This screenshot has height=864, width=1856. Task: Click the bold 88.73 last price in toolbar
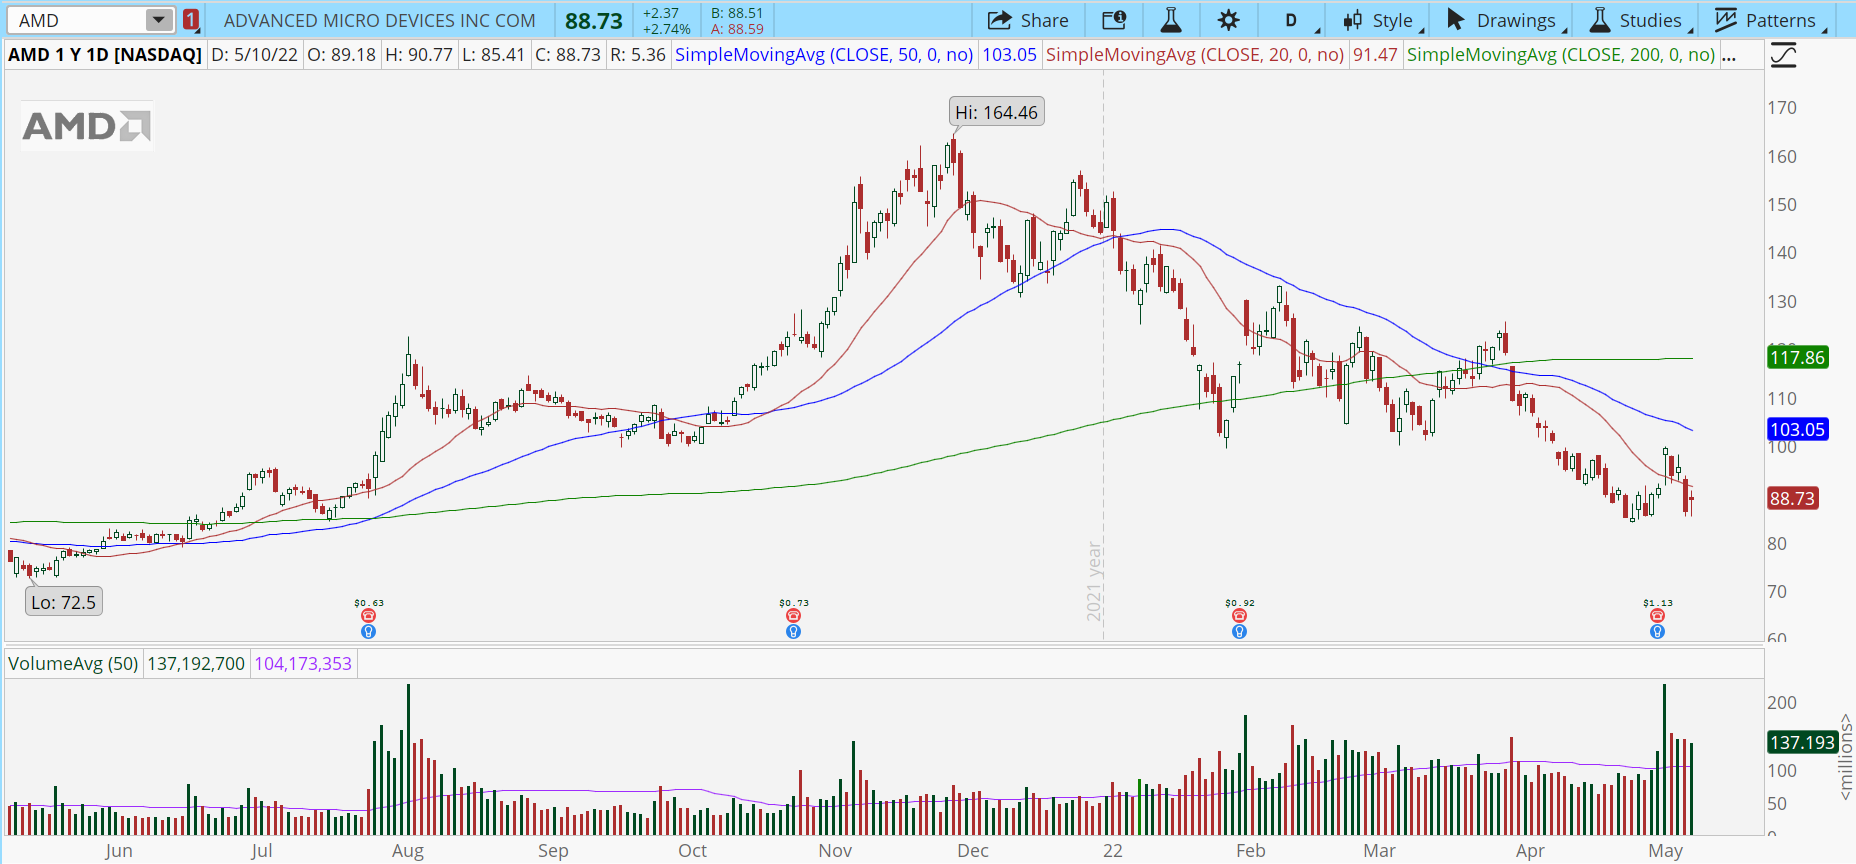[x=594, y=21]
